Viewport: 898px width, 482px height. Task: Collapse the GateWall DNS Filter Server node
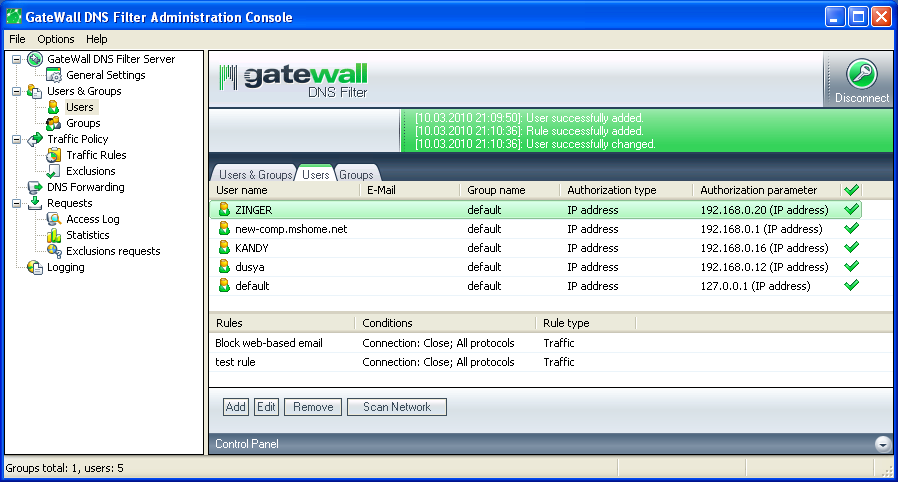click(17, 60)
